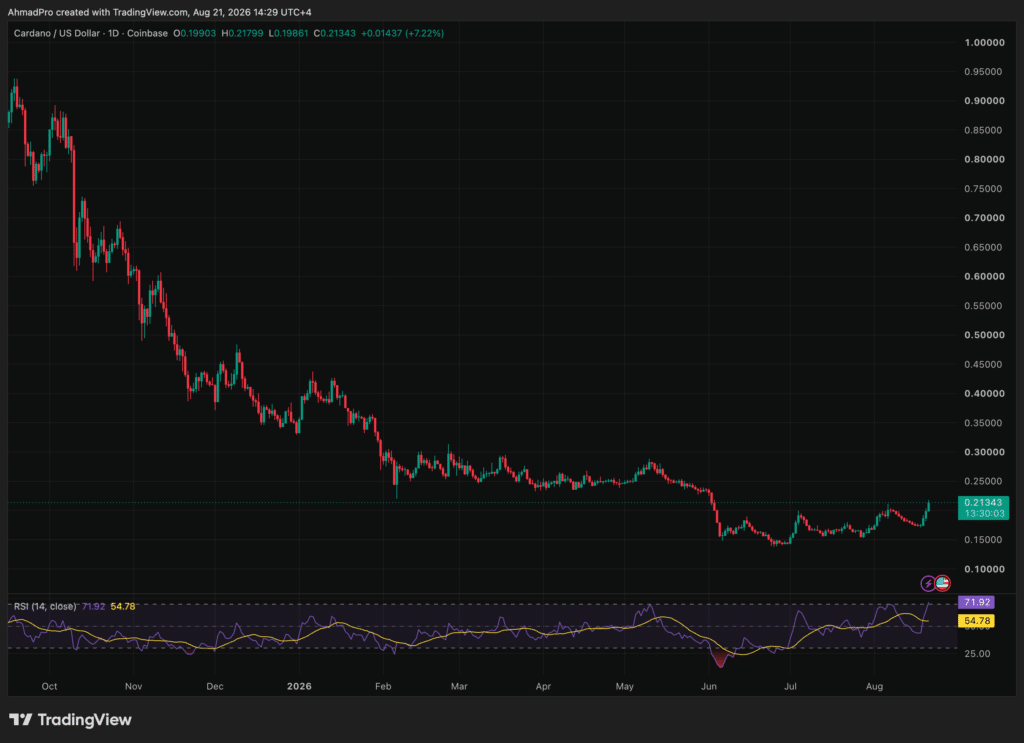1024x743 pixels.
Task: Select the 2026 marker on time axis
Action: click(x=299, y=686)
